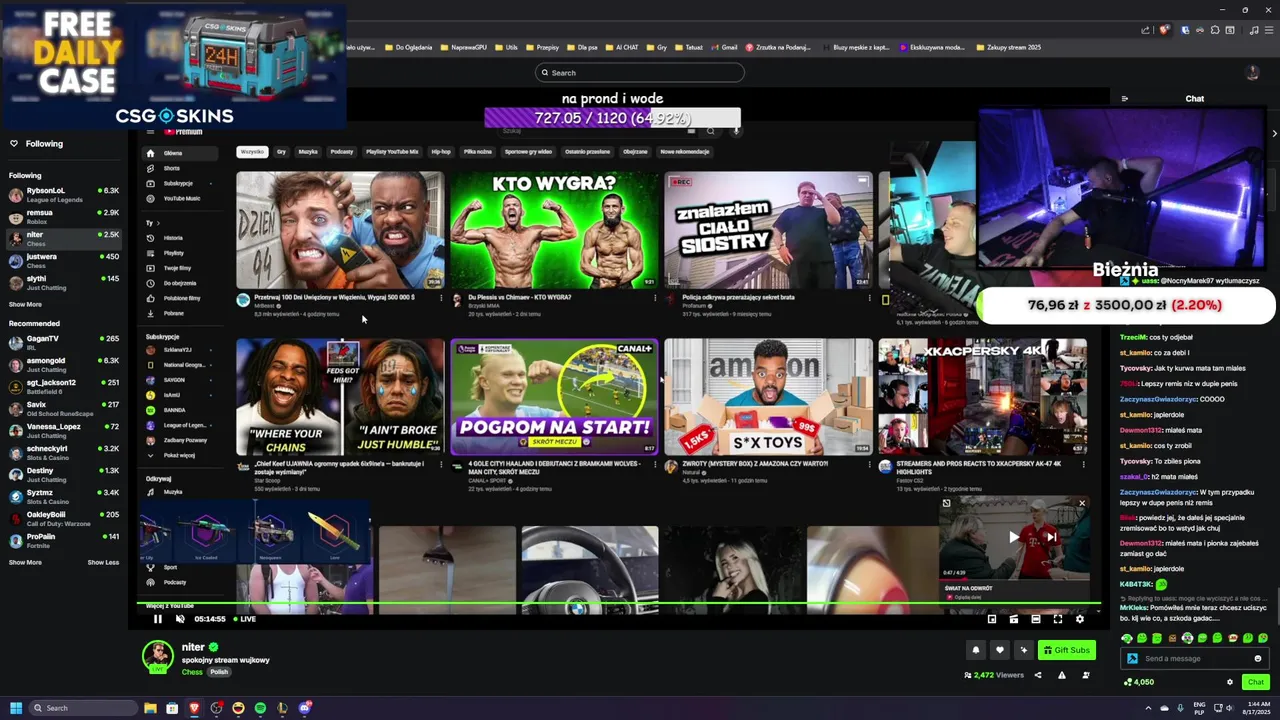
Task: Click the Gift Subs button
Action: click(1066, 650)
